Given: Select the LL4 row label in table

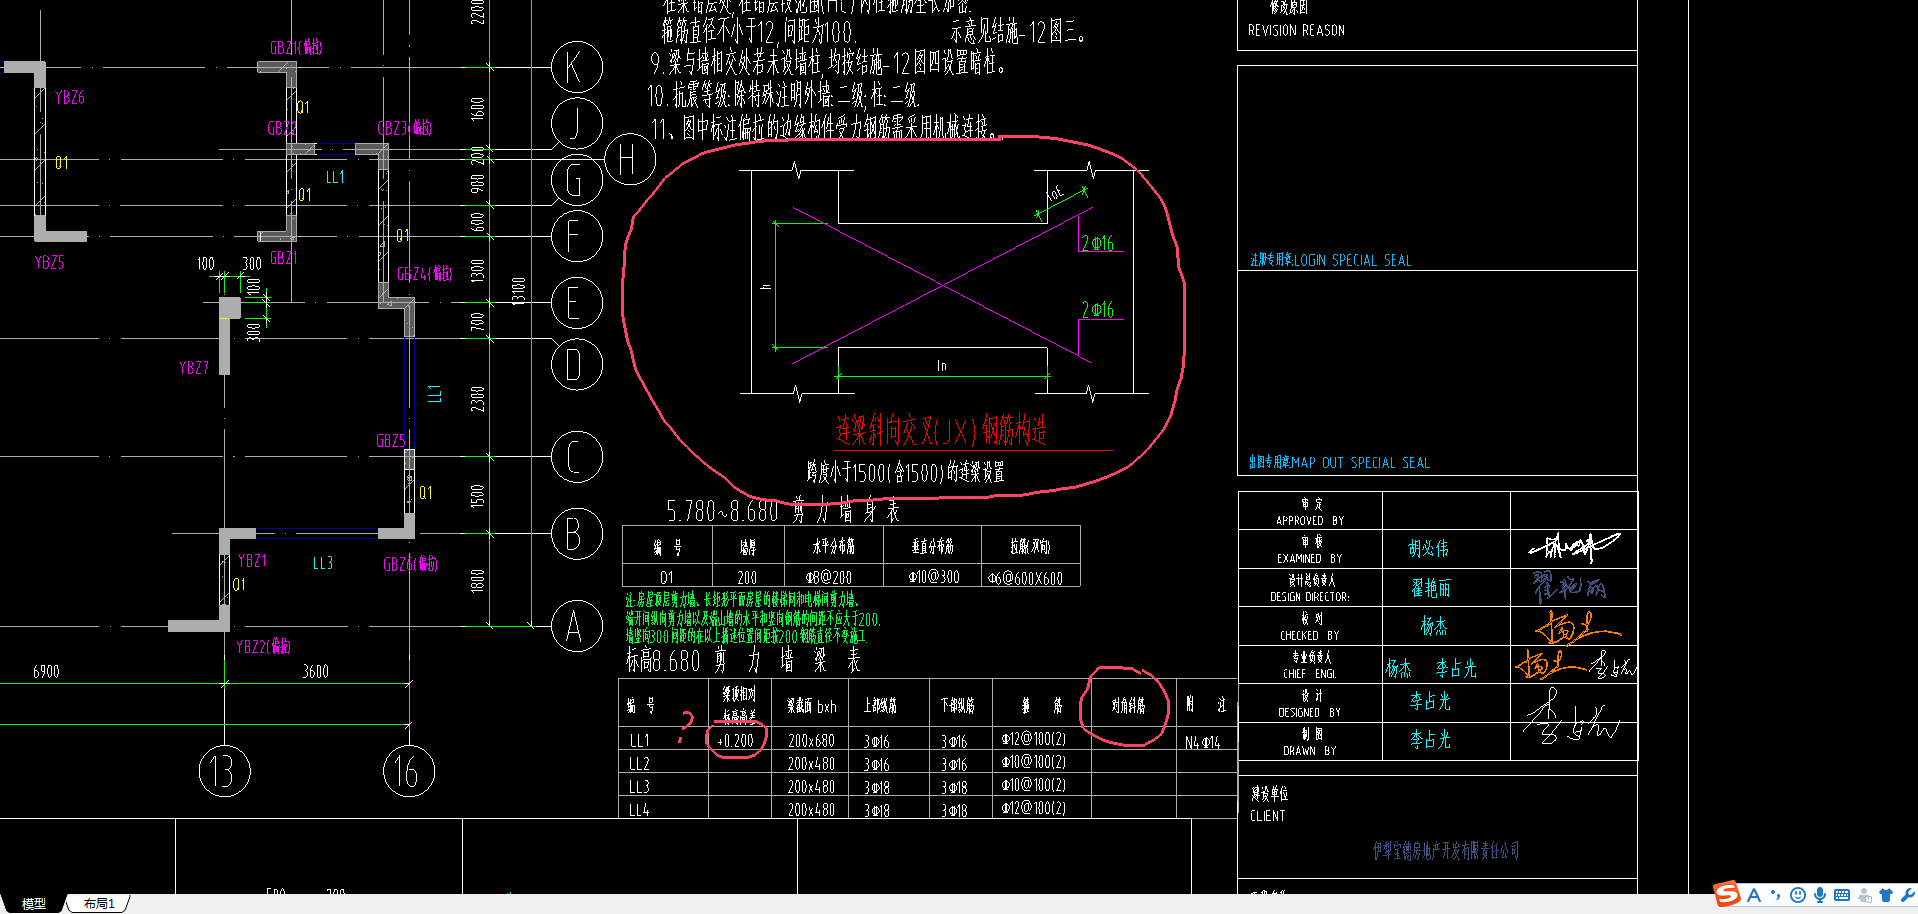Looking at the screenshot, I should point(639,810).
